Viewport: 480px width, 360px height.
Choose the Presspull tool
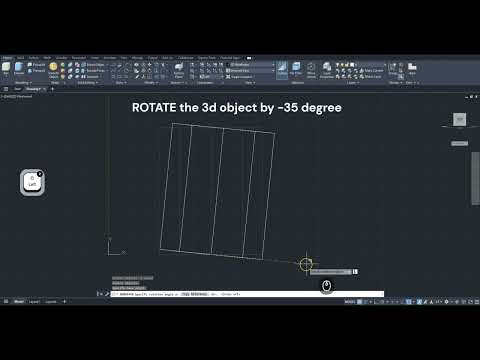pyautogui.click(x=36, y=70)
